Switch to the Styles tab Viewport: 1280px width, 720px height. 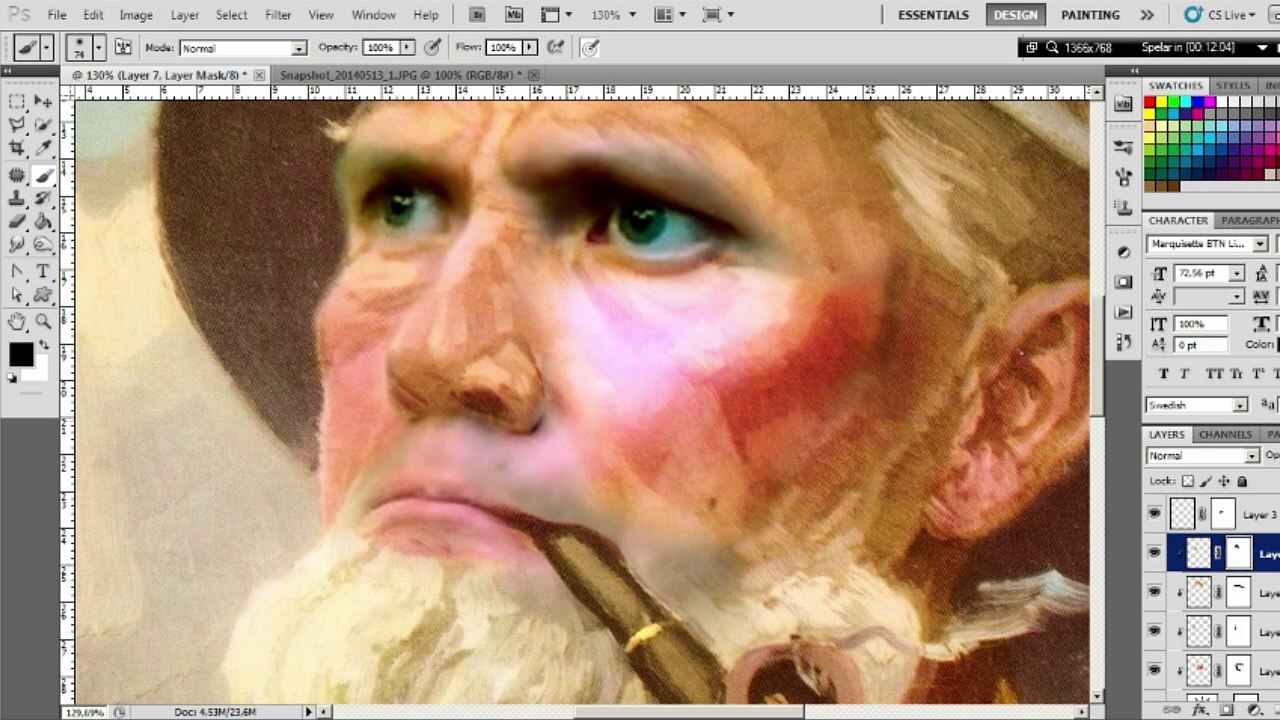click(x=1233, y=85)
